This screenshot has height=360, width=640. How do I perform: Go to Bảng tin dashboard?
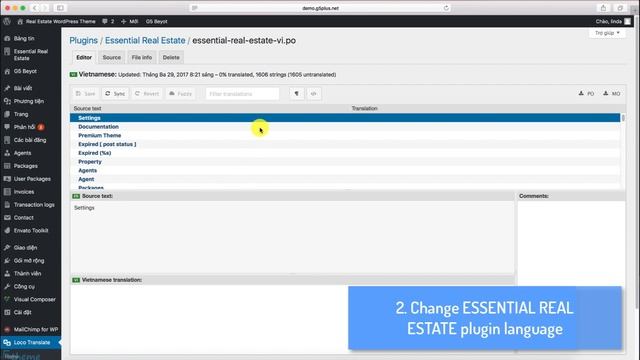click(x=24, y=38)
